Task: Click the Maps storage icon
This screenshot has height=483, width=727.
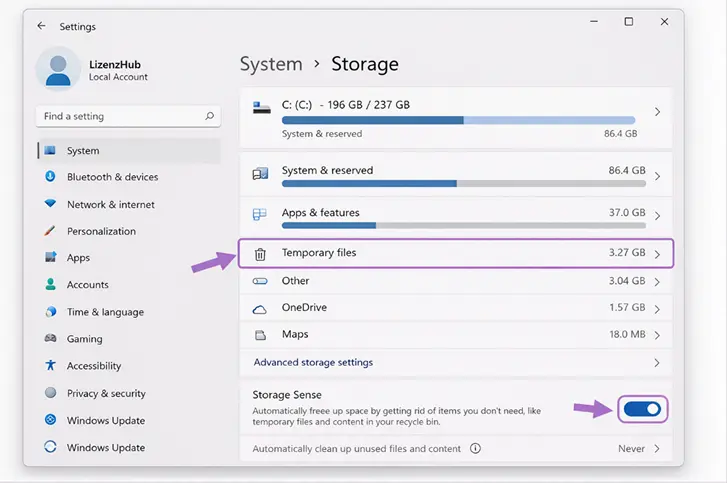Action: coord(261,335)
